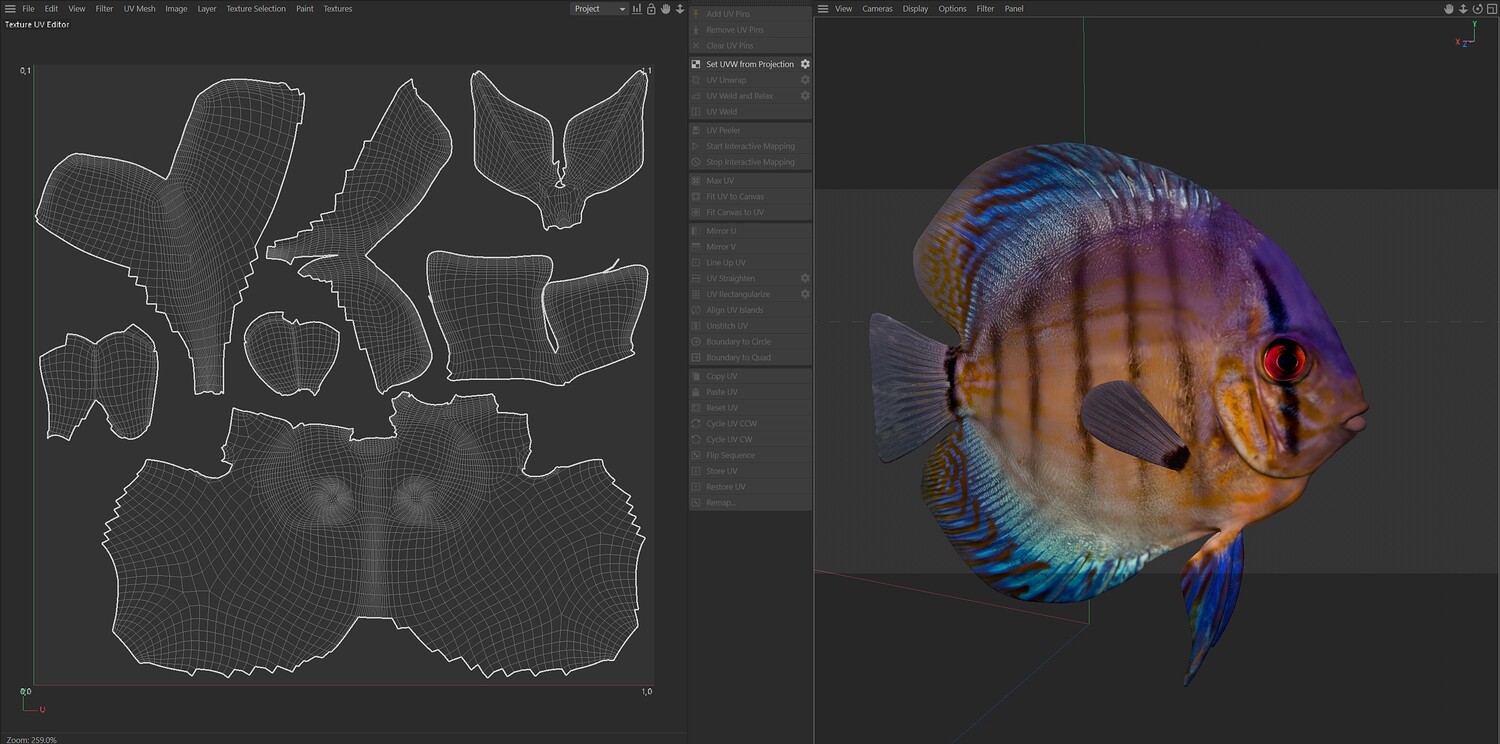Image resolution: width=1500 pixels, height=744 pixels.
Task: Click the Boundary to Circle icon
Action: point(696,342)
